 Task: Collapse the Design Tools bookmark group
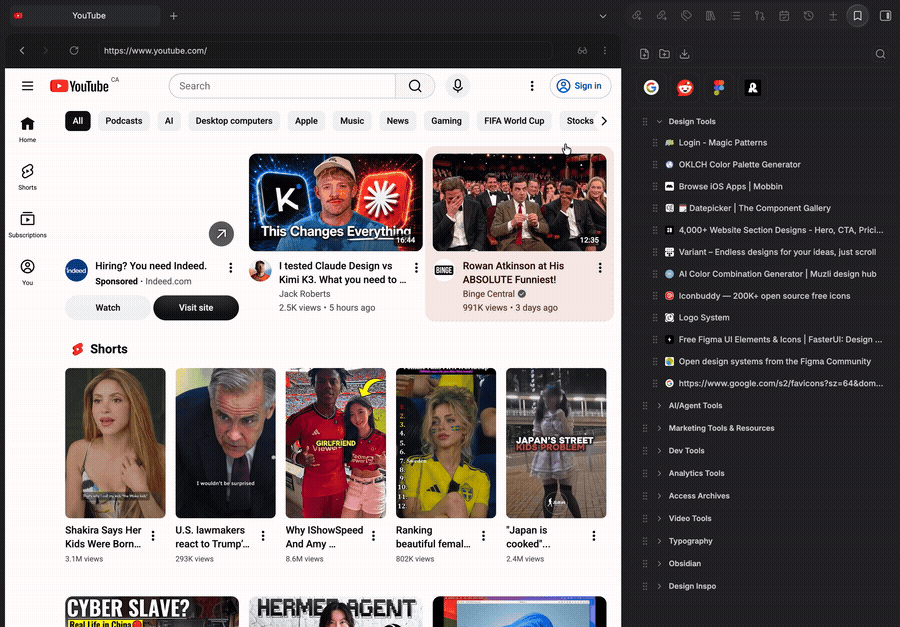[660, 122]
